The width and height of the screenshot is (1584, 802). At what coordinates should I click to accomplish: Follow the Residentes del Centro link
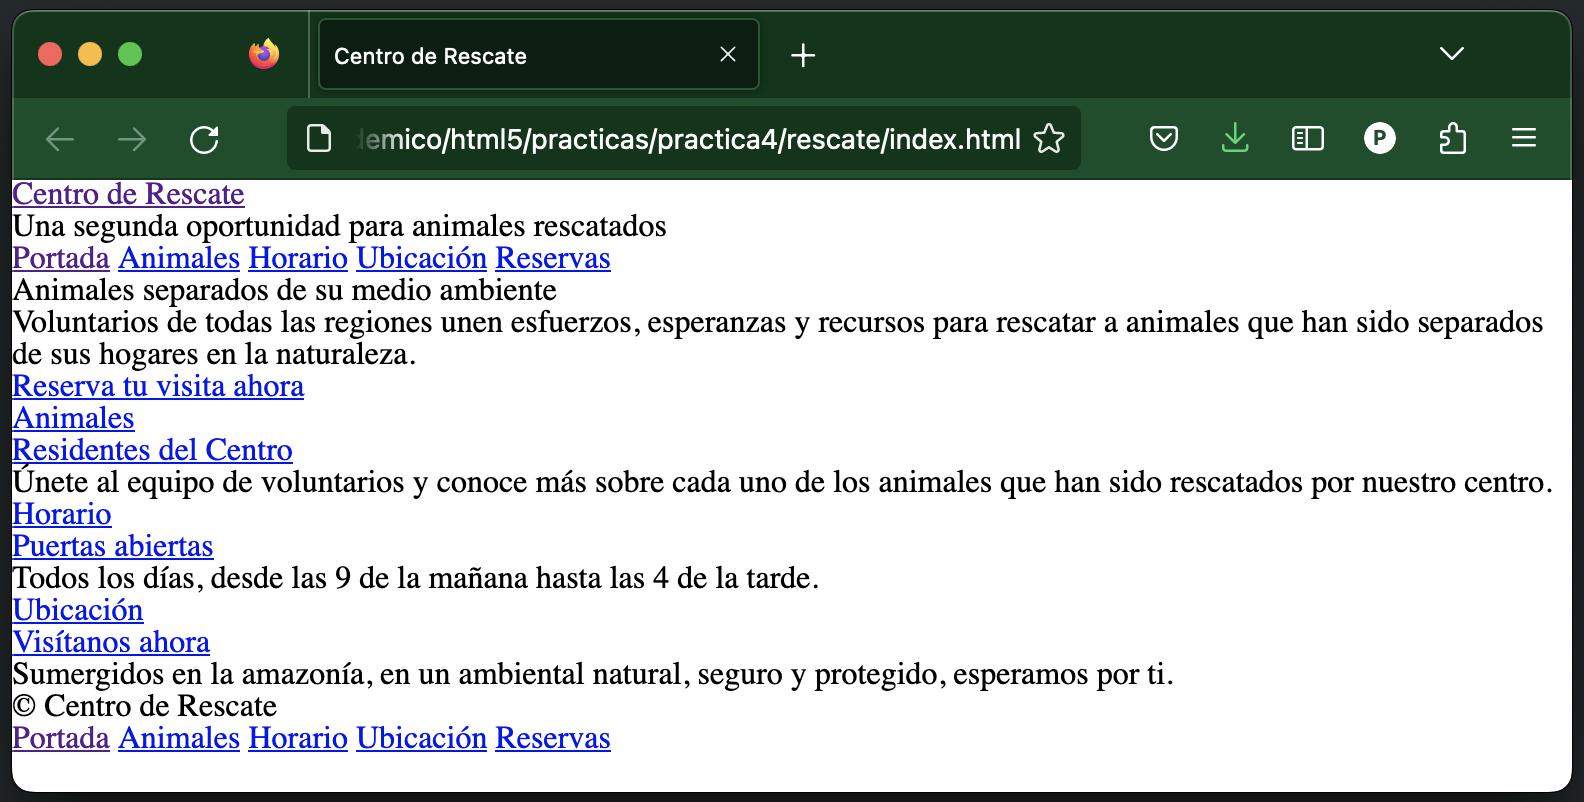pos(152,450)
